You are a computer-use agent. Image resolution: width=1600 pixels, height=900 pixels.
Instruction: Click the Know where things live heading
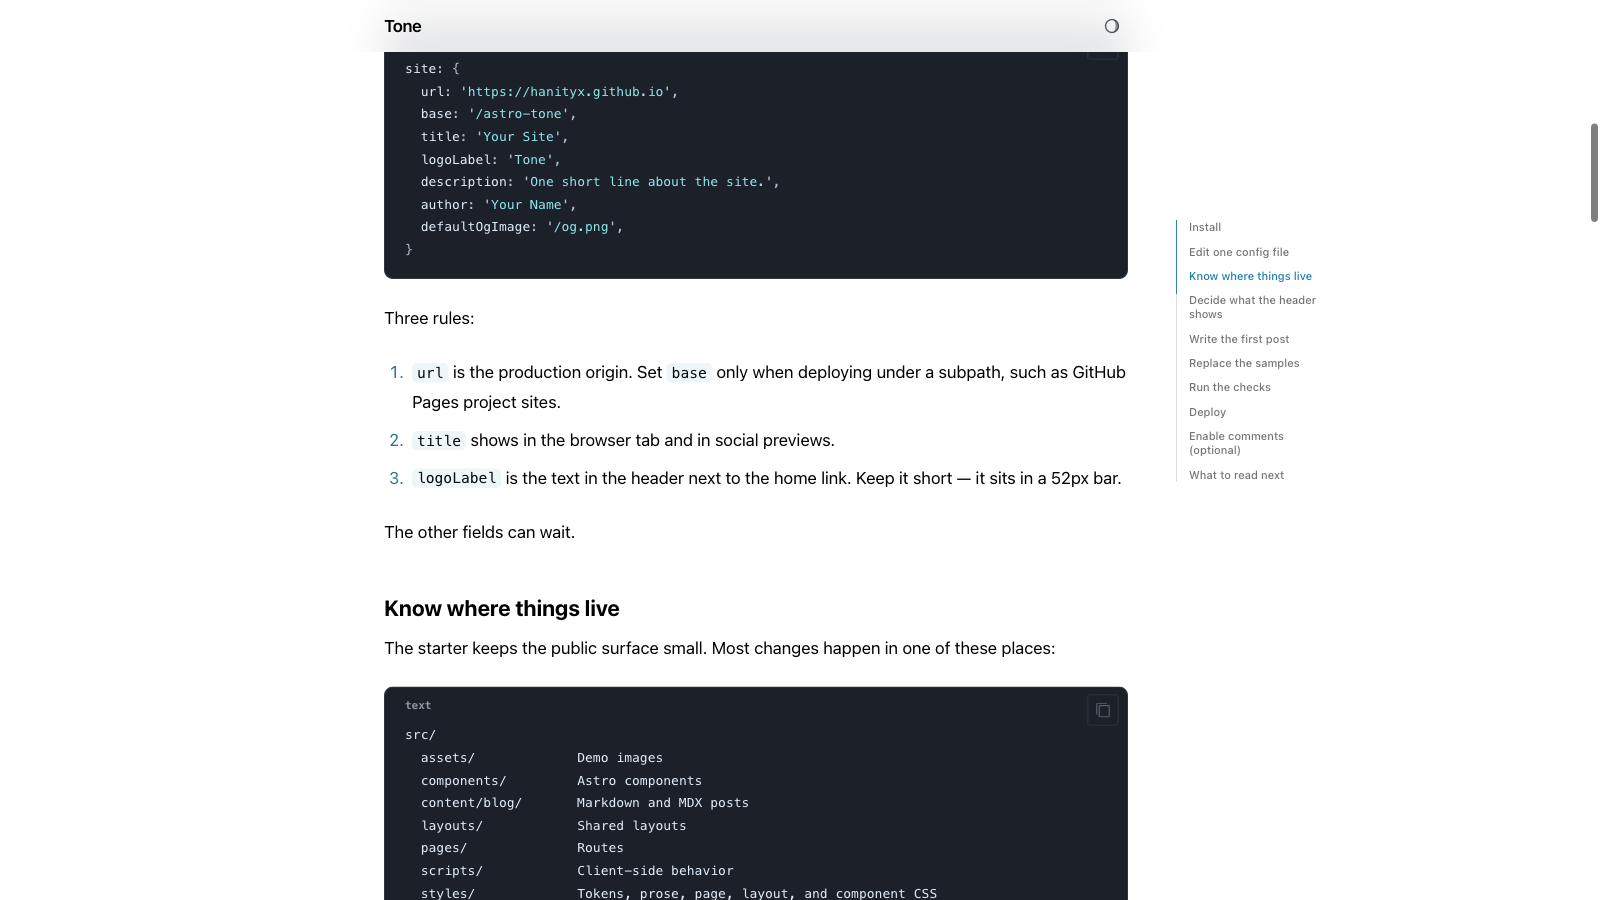[x=502, y=608]
